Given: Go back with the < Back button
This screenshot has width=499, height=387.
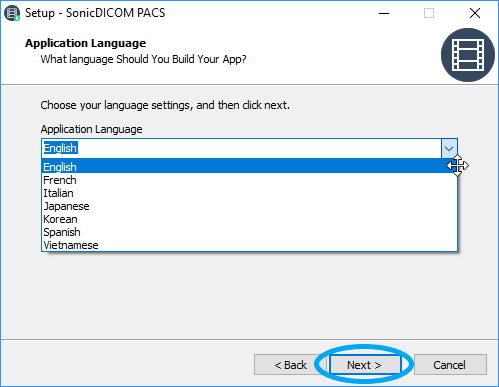Looking at the screenshot, I should pyautogui.click(x=289, y=365).
